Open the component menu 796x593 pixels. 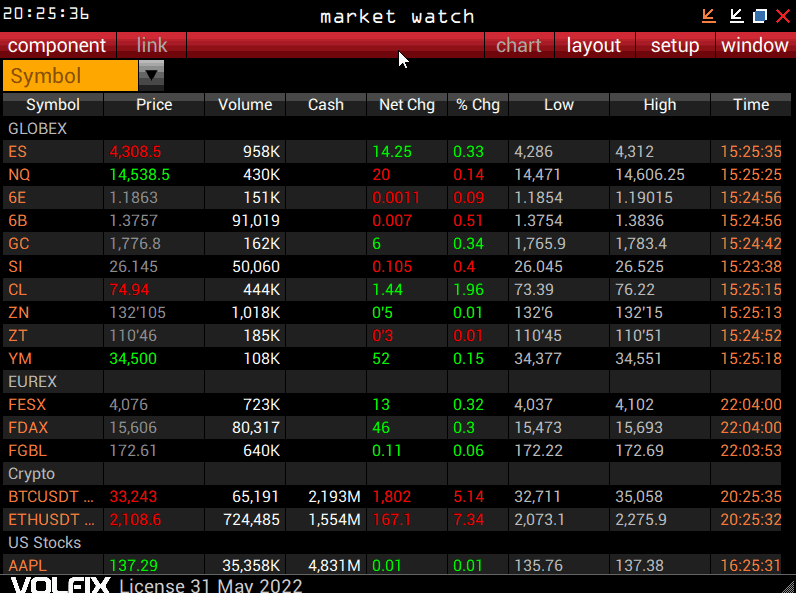tap(57, 45)
